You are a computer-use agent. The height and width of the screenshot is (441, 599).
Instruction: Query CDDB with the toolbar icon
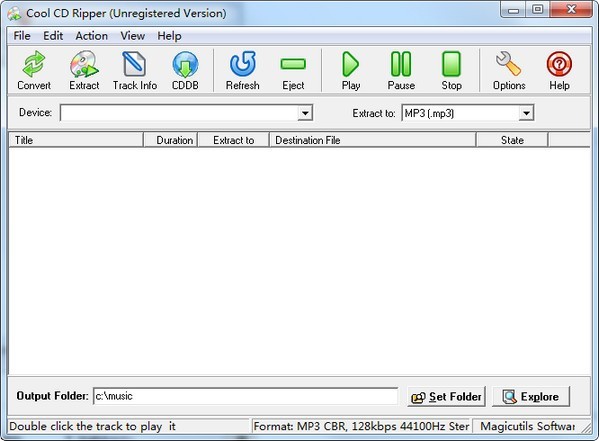click(185, 70)
